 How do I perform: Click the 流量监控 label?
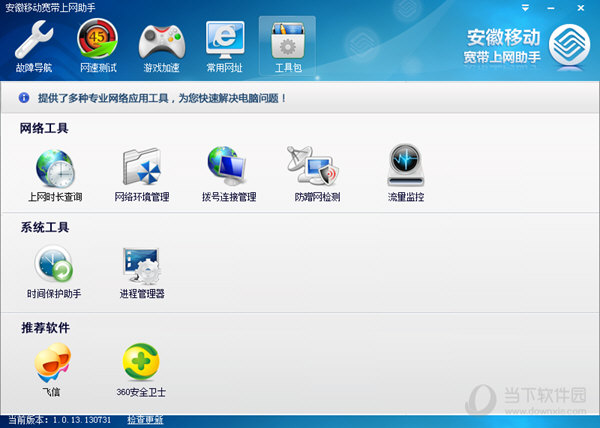(406, 197)
